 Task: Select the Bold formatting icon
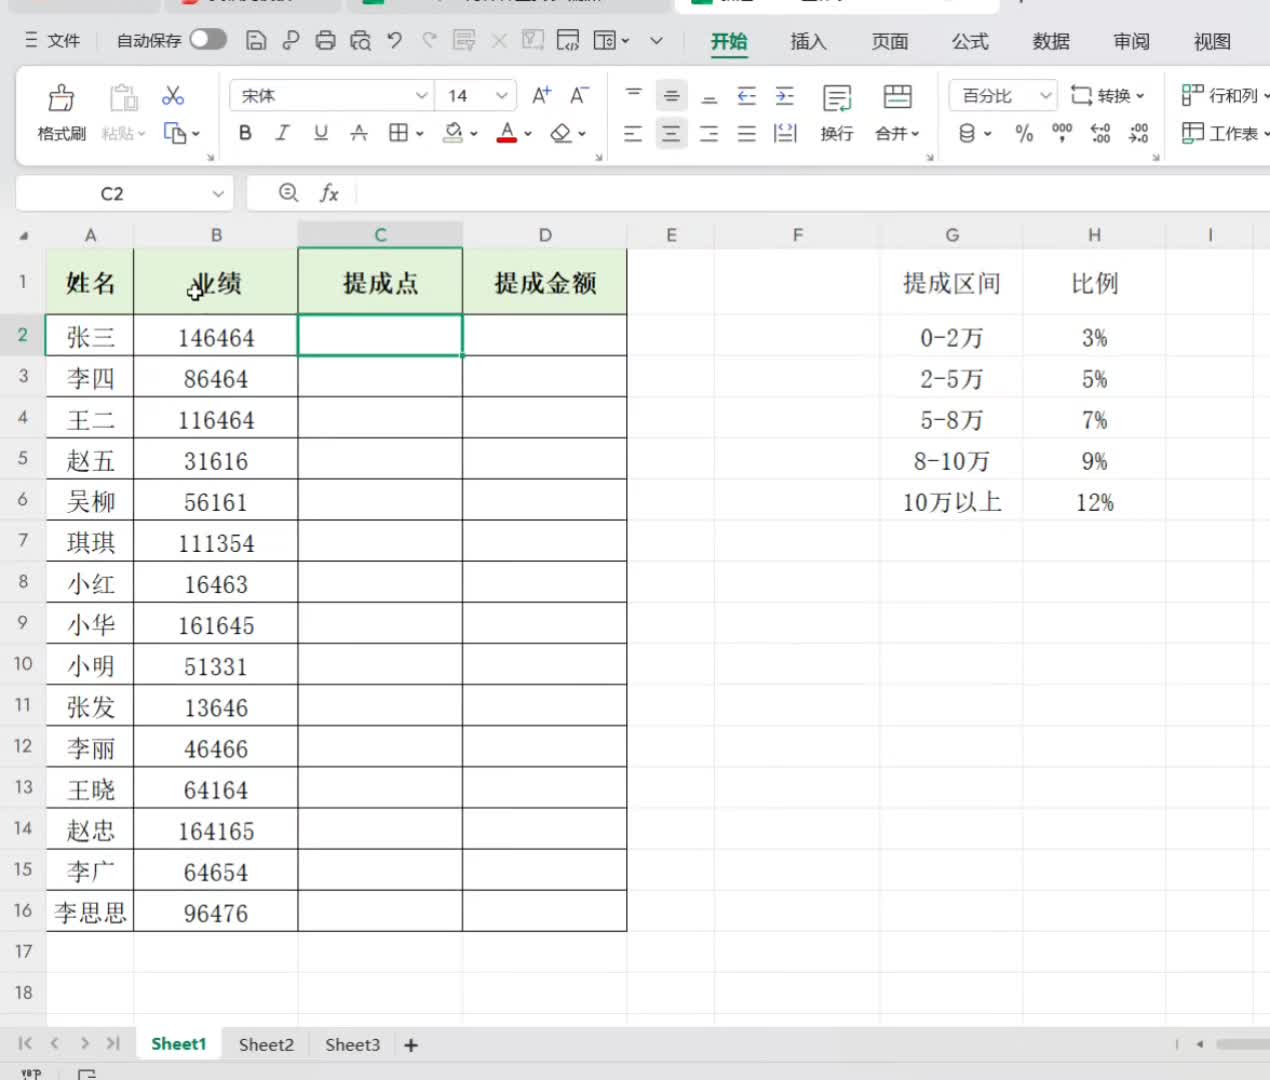245,133
